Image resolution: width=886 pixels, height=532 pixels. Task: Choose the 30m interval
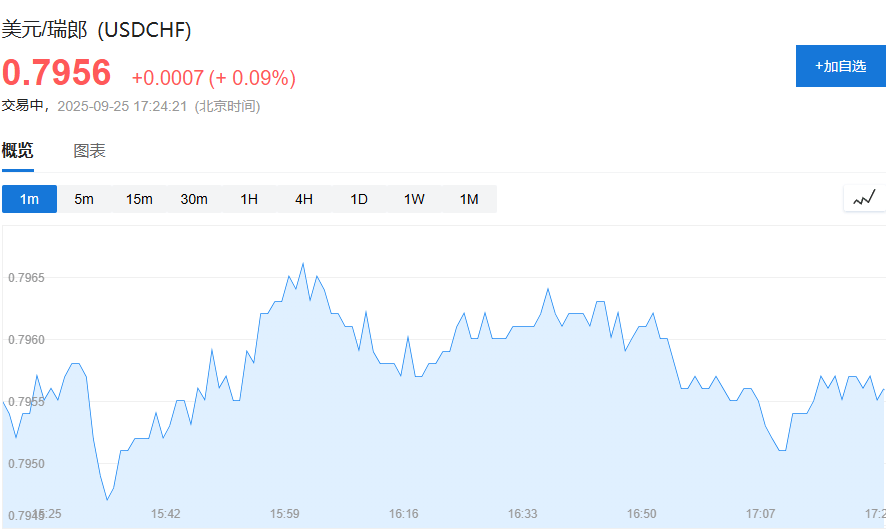tap(194, 199)
